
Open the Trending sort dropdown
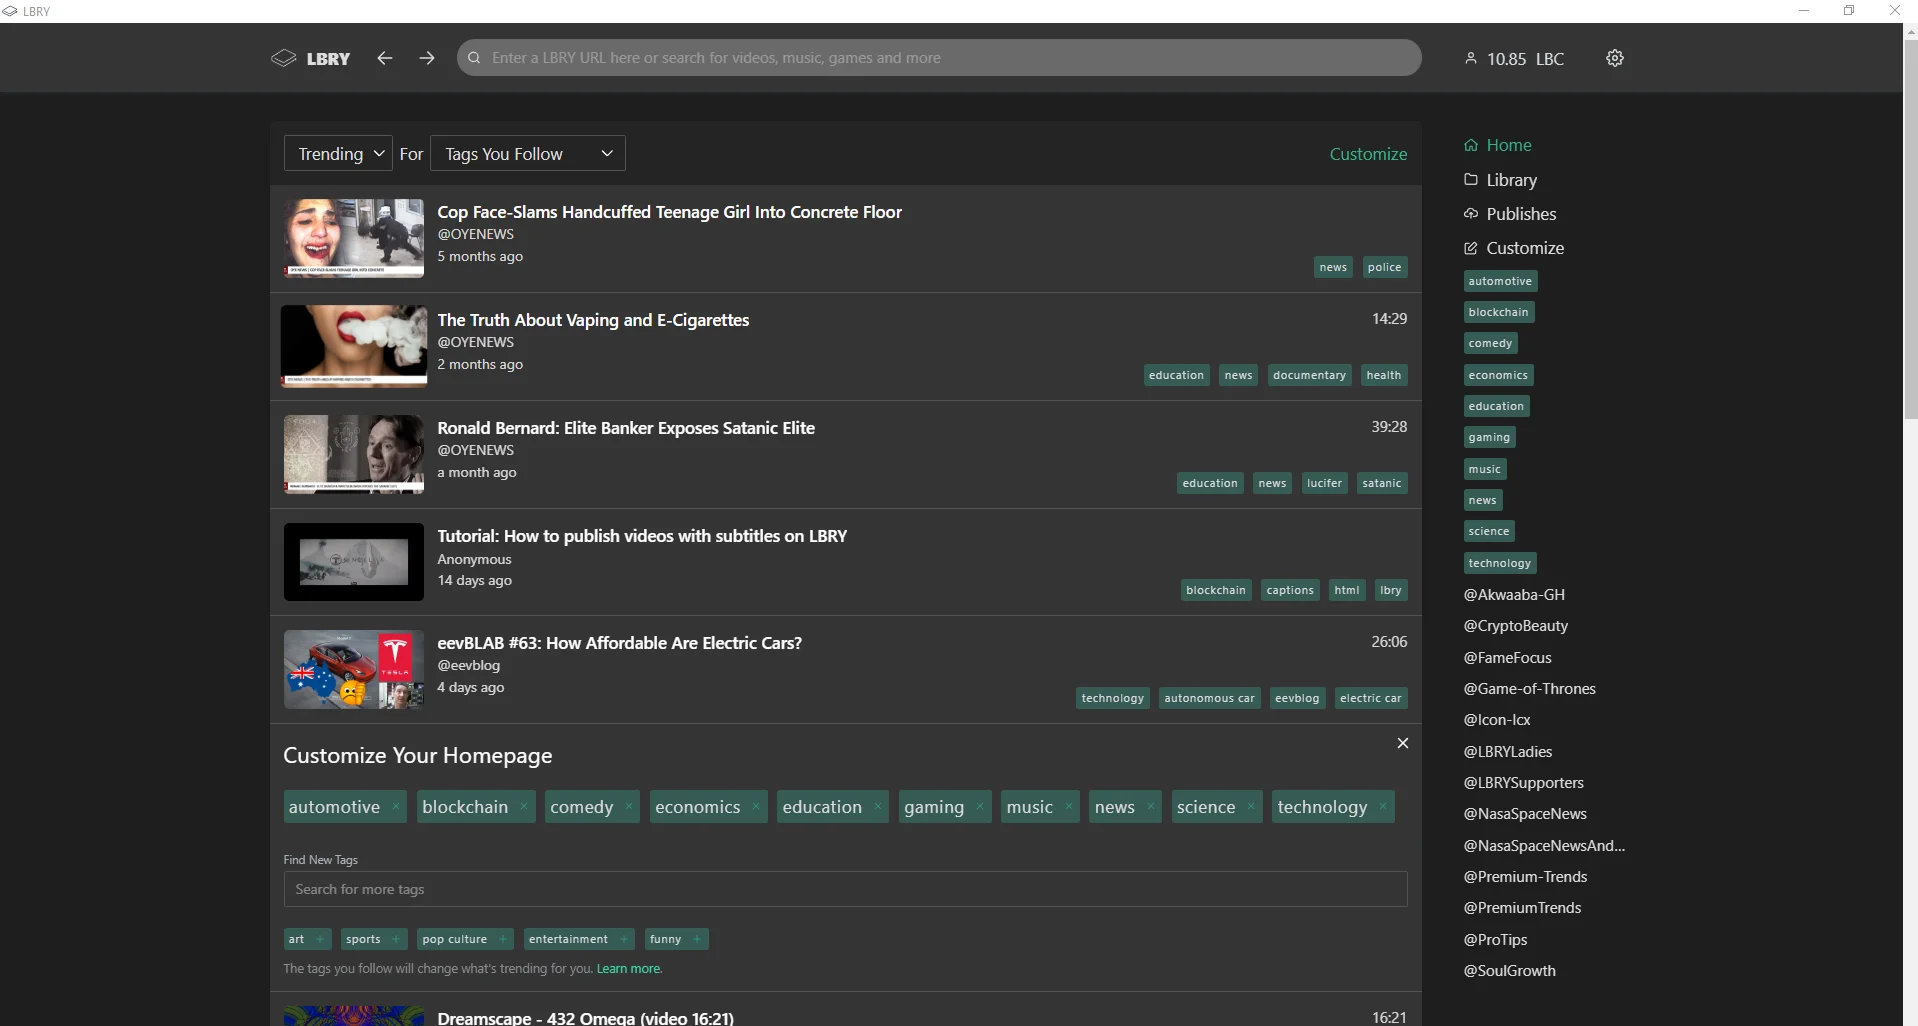pos(338,154)
